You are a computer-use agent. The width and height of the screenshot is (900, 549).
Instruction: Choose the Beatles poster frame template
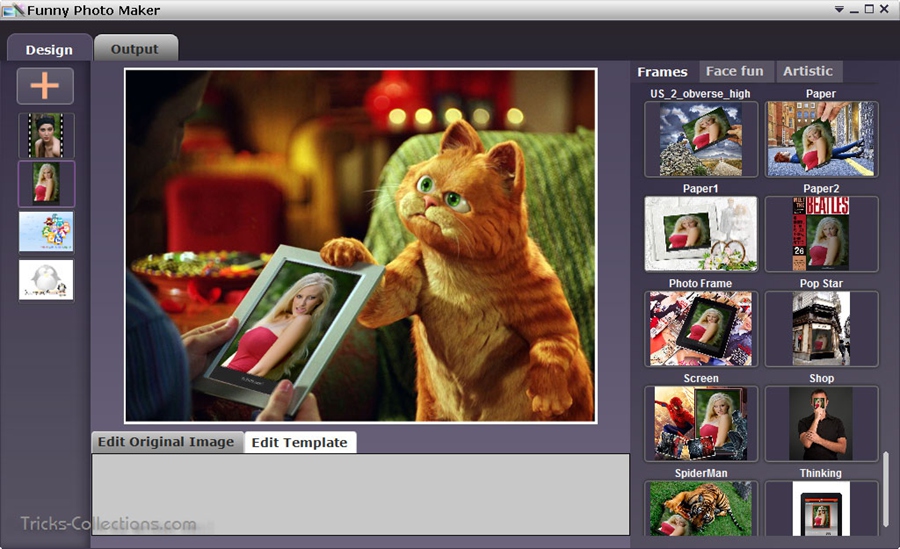pos(821,234)
